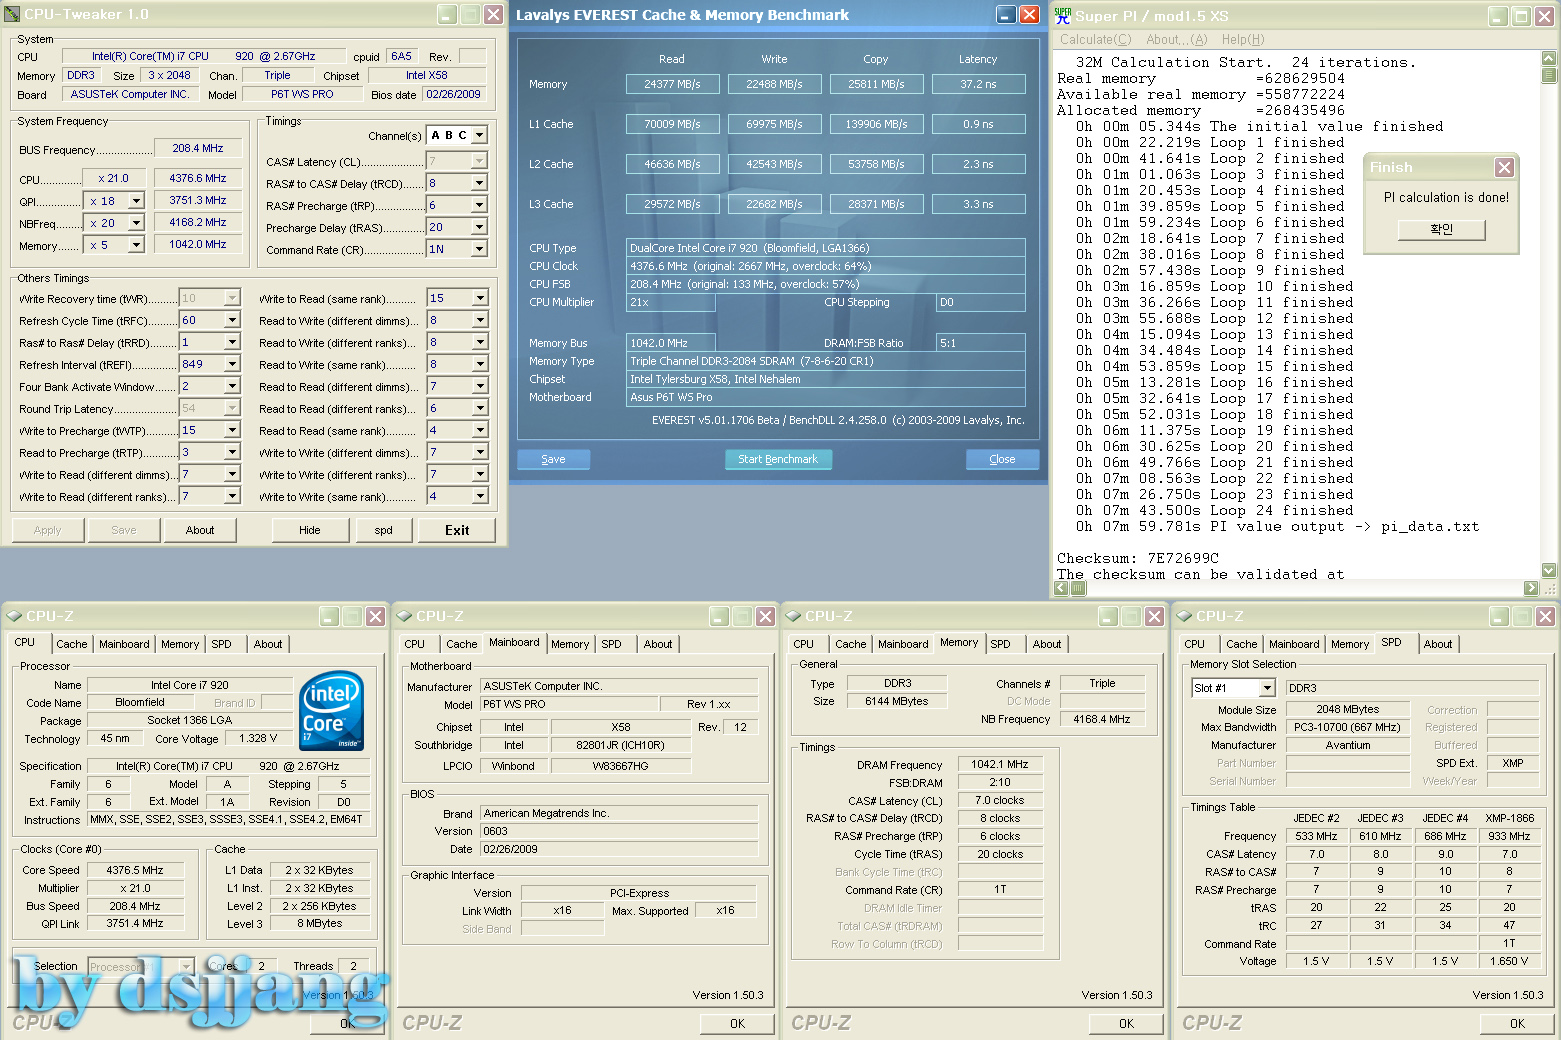The image size is (1561, 1040).
Task: Click OK in the CPU-Z SPD window
Action: [x=1517, y=1023]
